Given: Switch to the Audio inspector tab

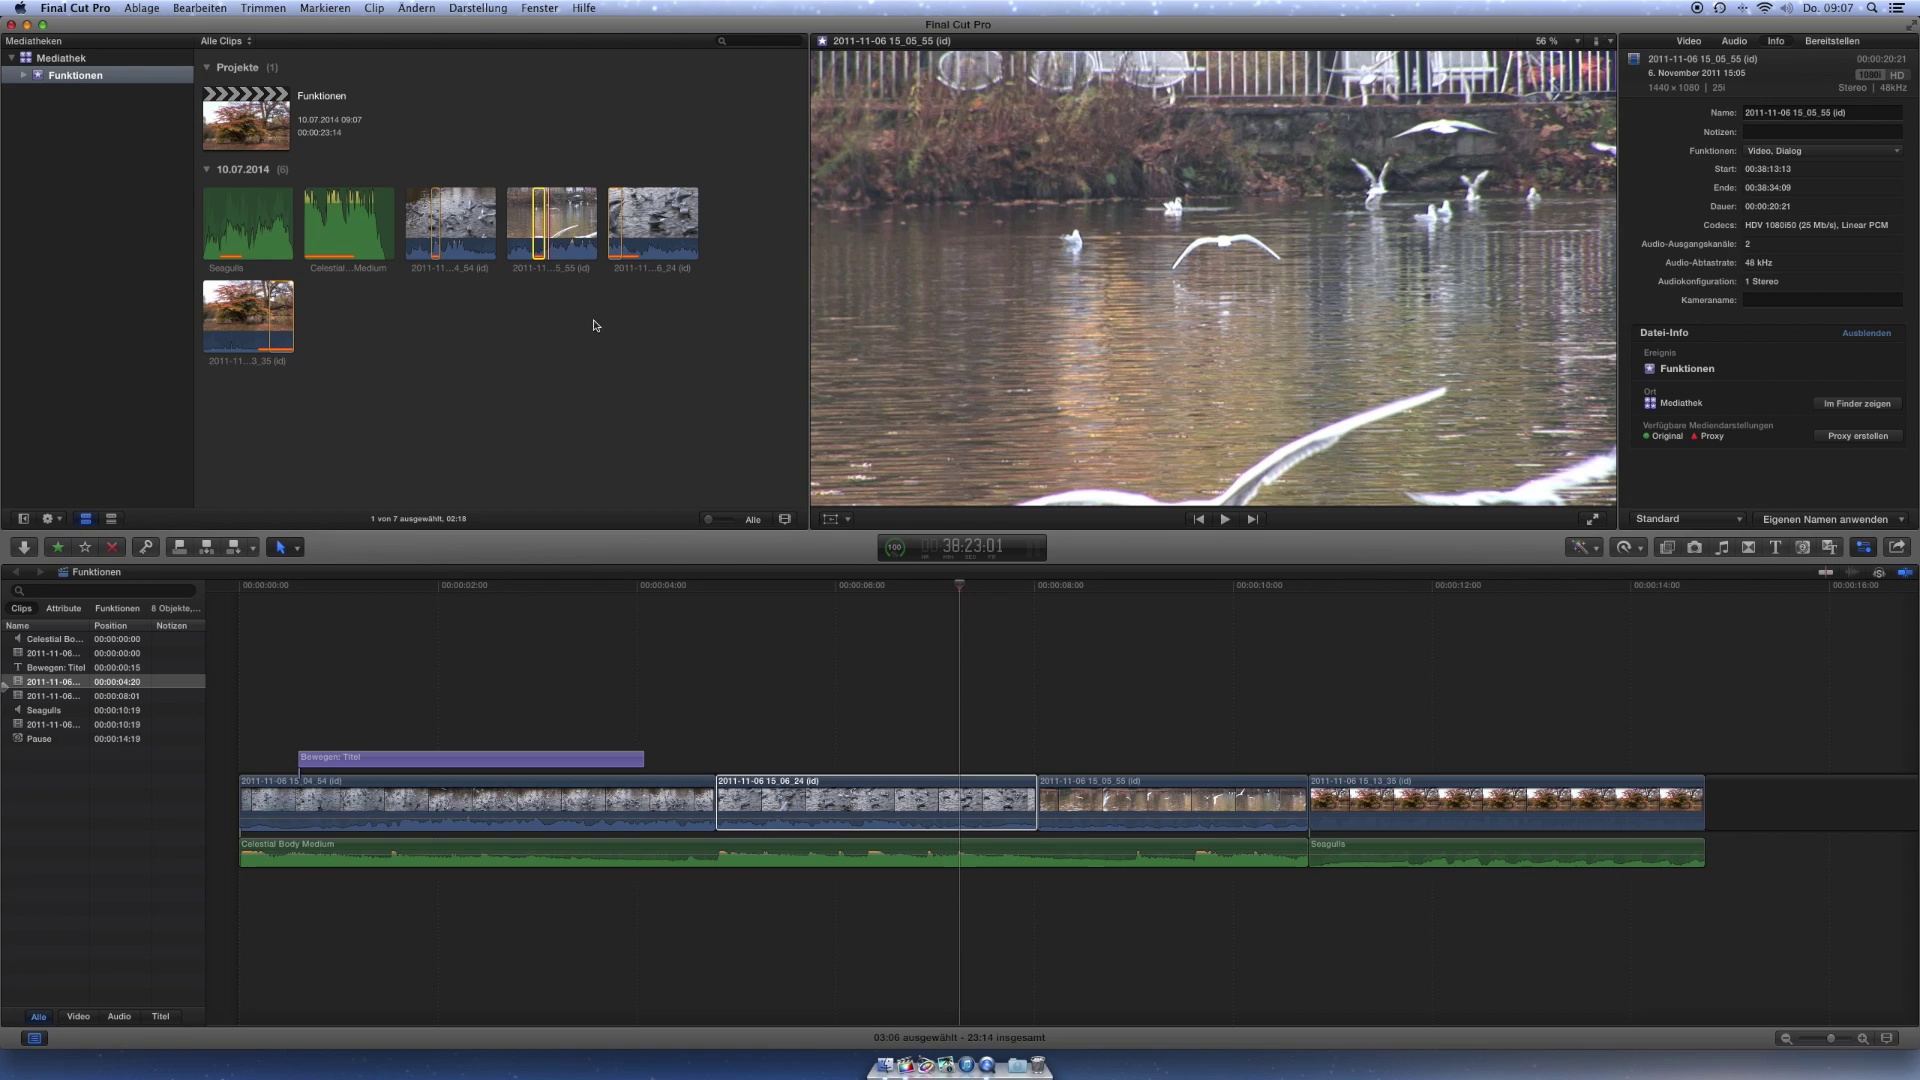Looking at the screenshot, I should [x=1733, y=41].
